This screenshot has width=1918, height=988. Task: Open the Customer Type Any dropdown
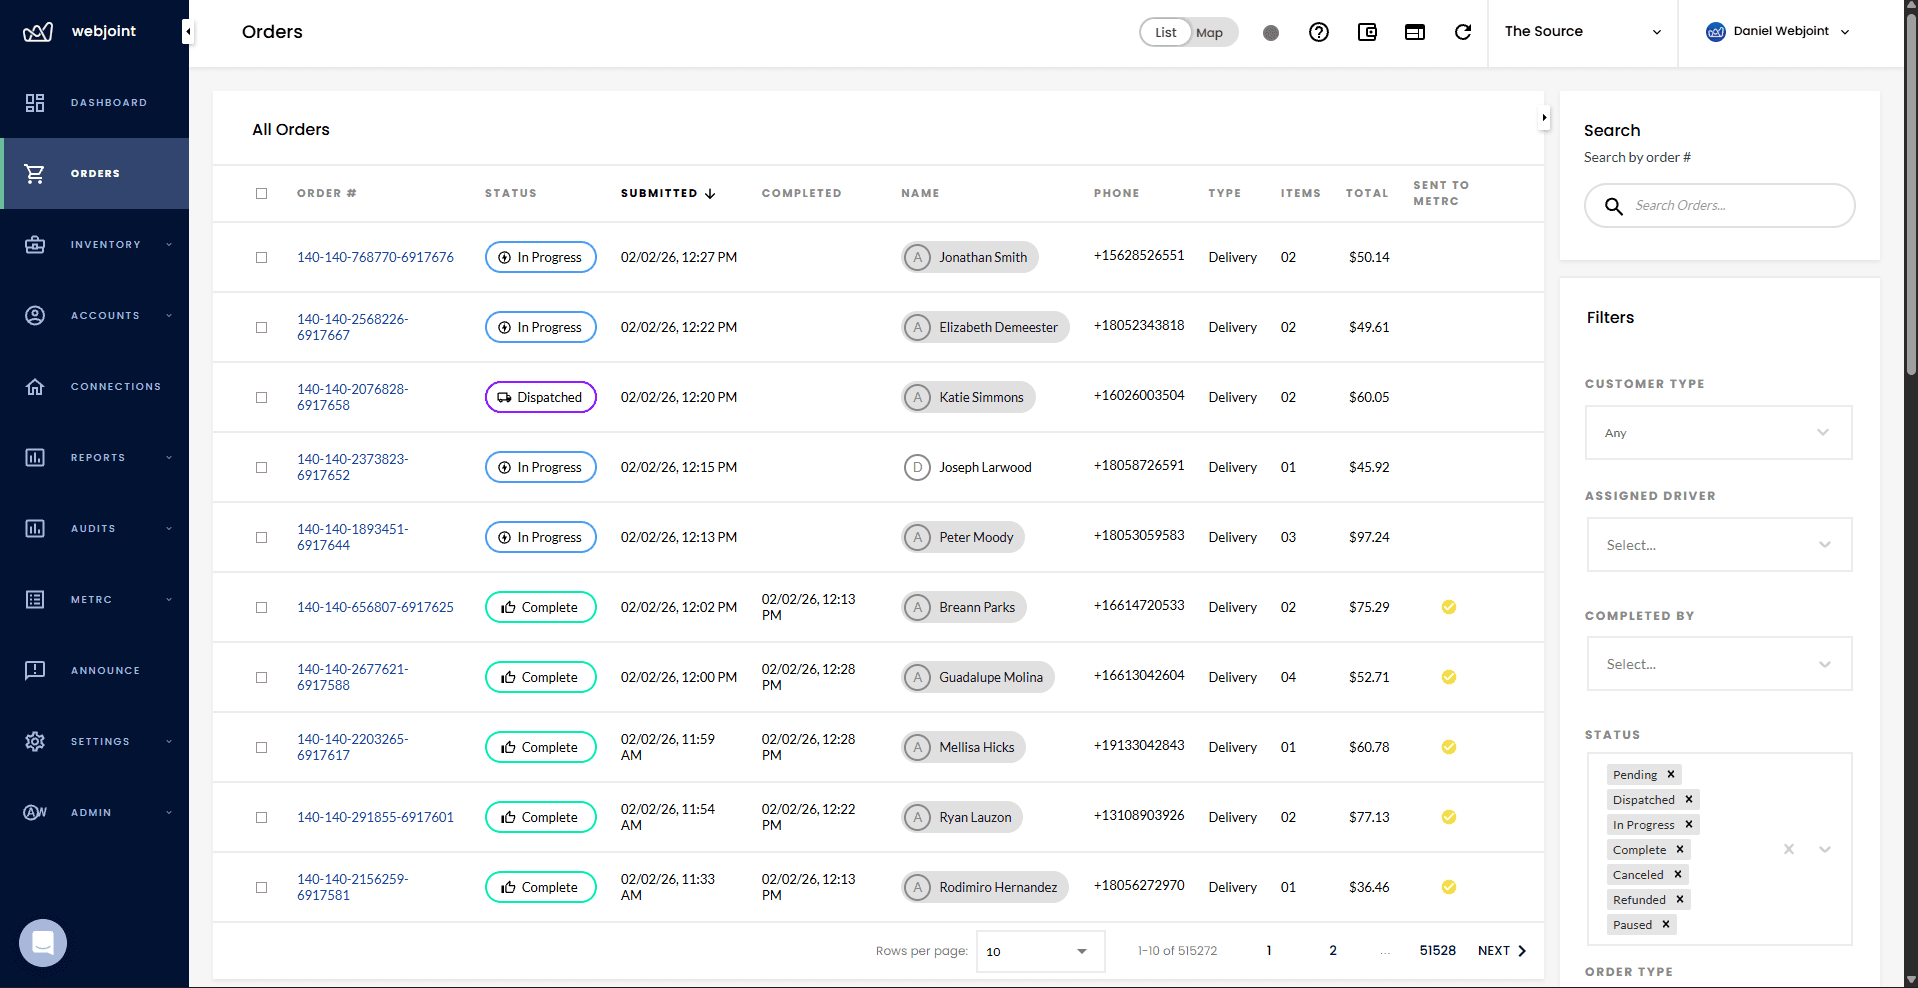1717,432
